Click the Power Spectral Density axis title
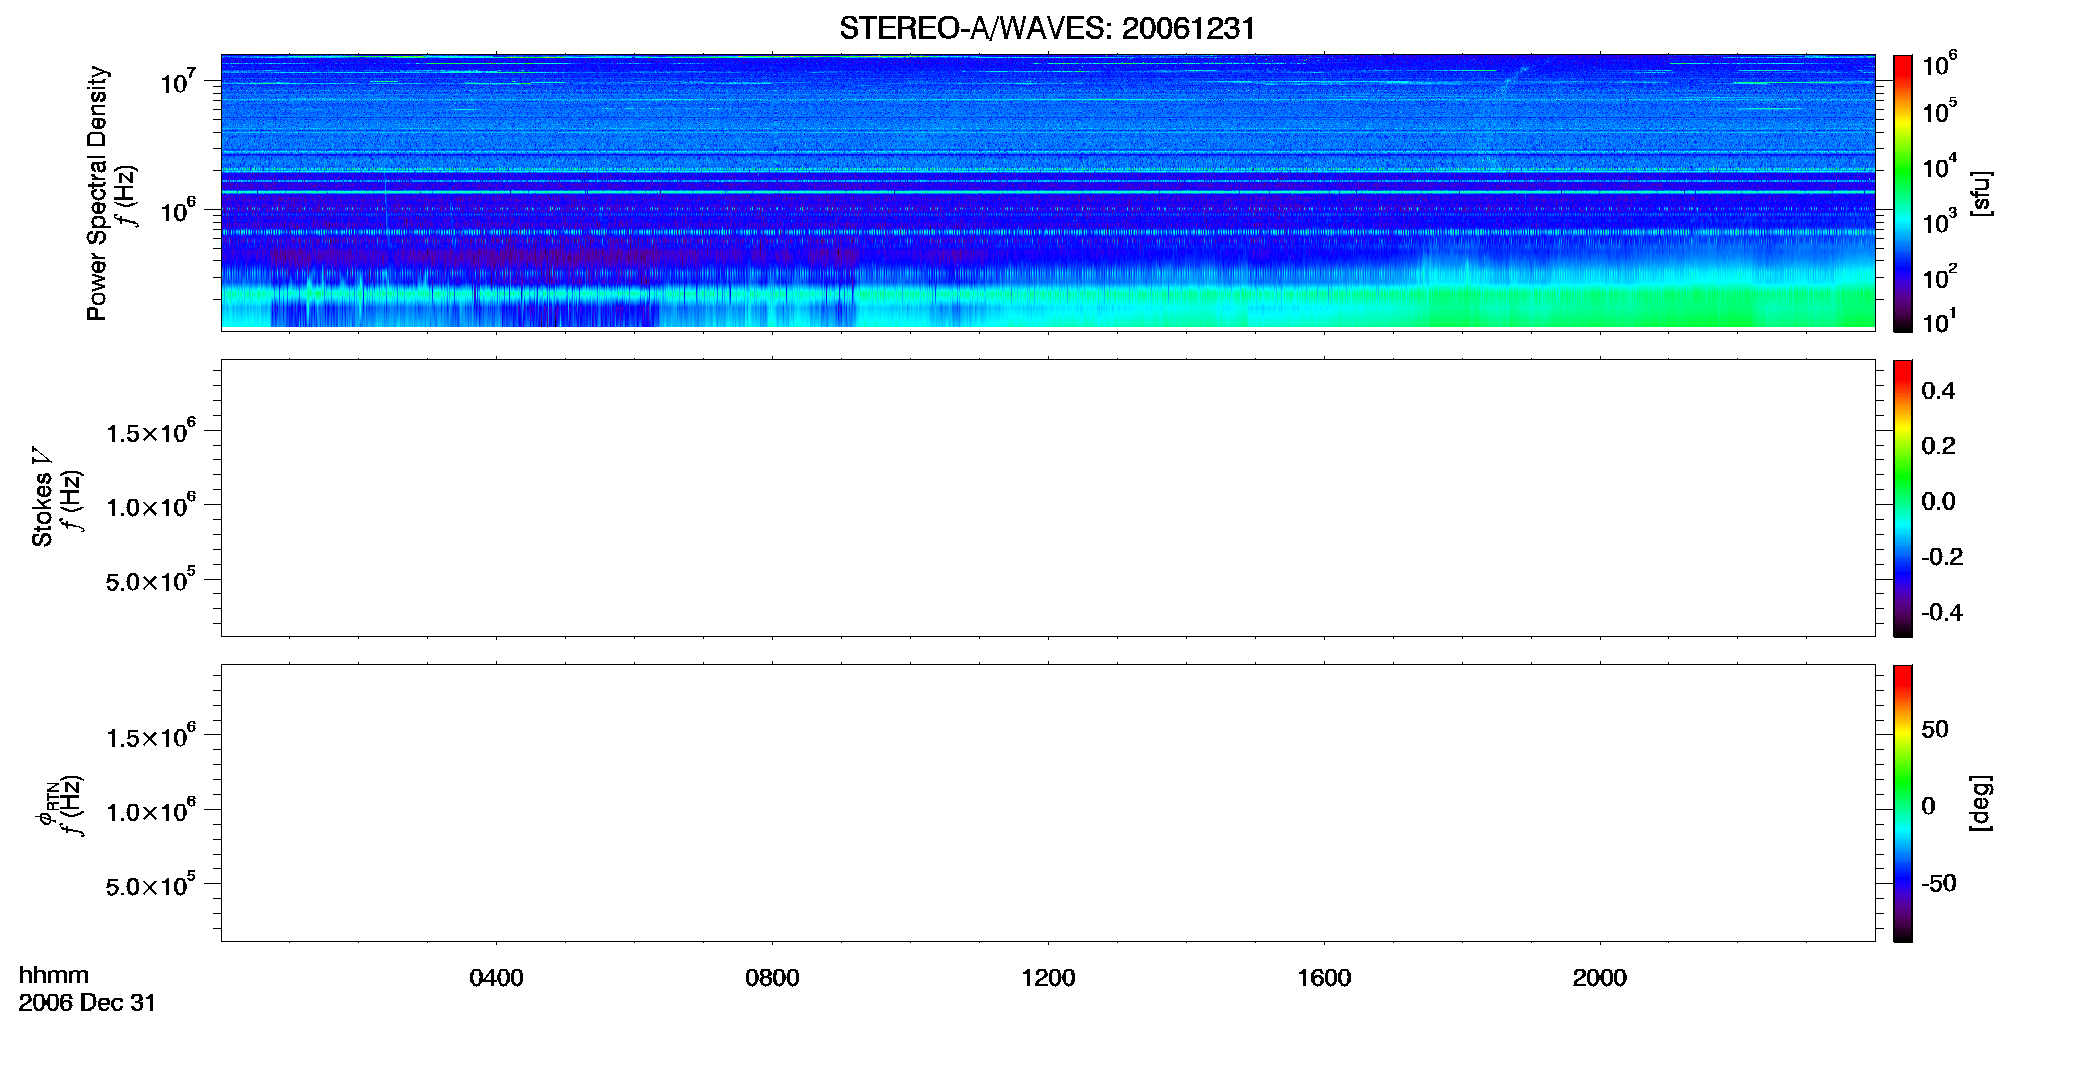 97,193
